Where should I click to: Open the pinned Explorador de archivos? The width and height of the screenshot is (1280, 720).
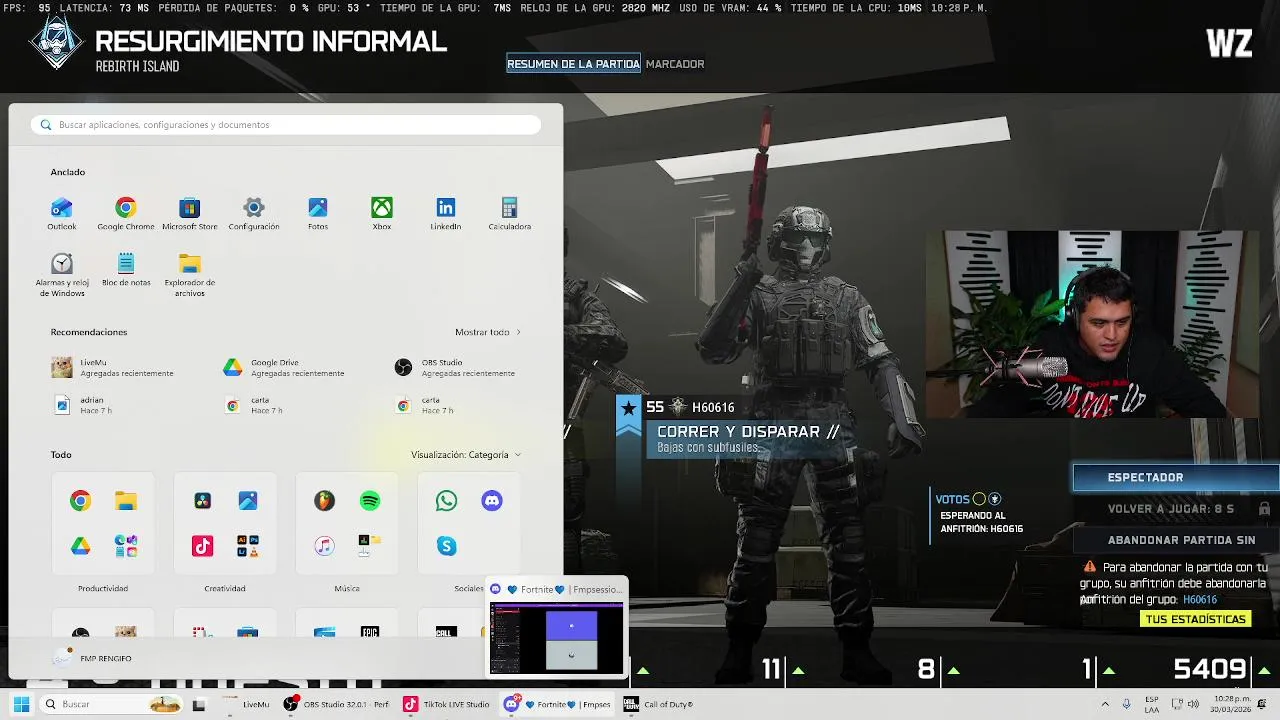coord(189,275)
